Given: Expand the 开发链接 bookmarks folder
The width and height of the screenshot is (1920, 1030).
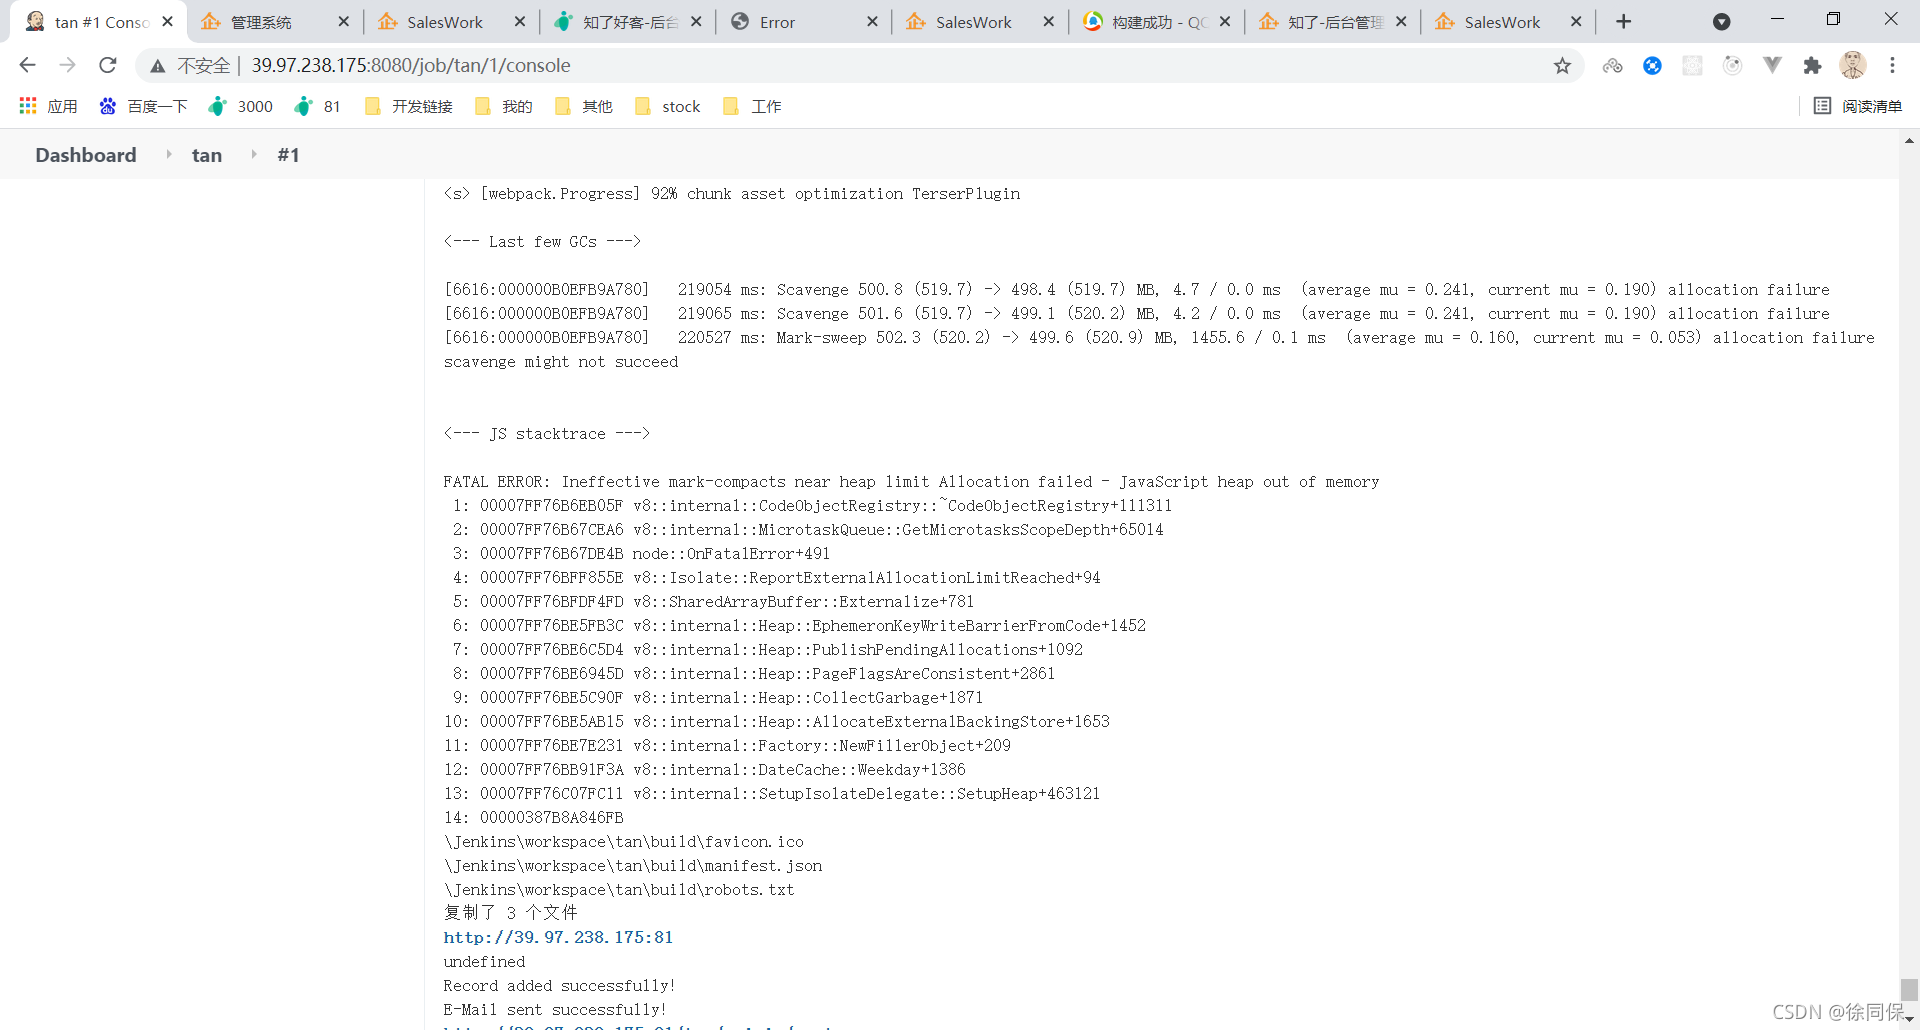Looking at the screenshot, I should point(407,106).
